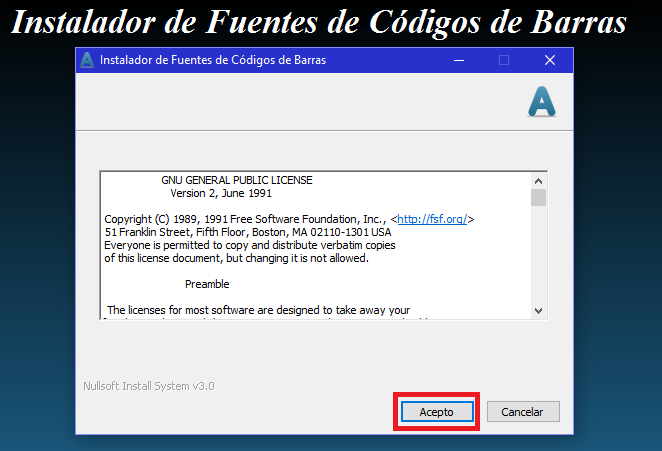Viewport: 662px width, 451px height.
Task: Click the window title text in title bar
Action: (212, 60)
